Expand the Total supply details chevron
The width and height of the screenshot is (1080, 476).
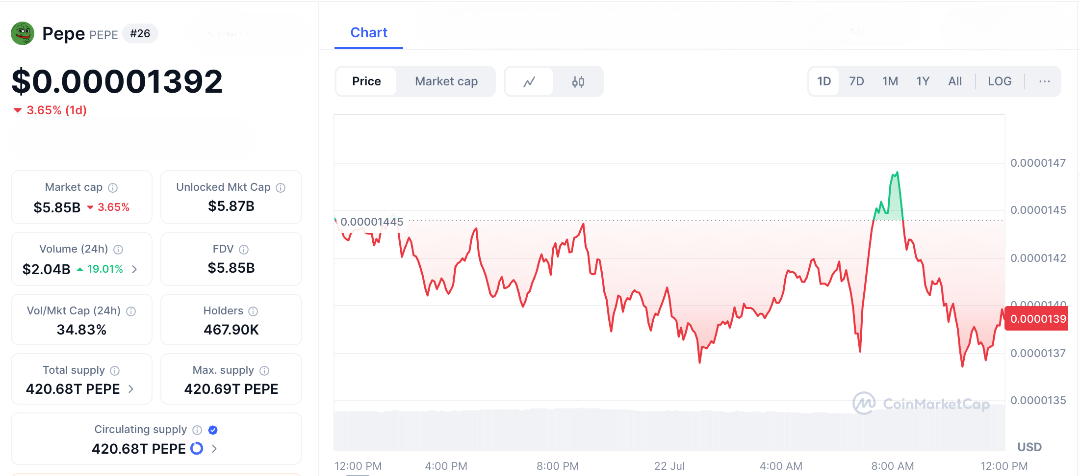pyautogui.click(x=131, y=389)
